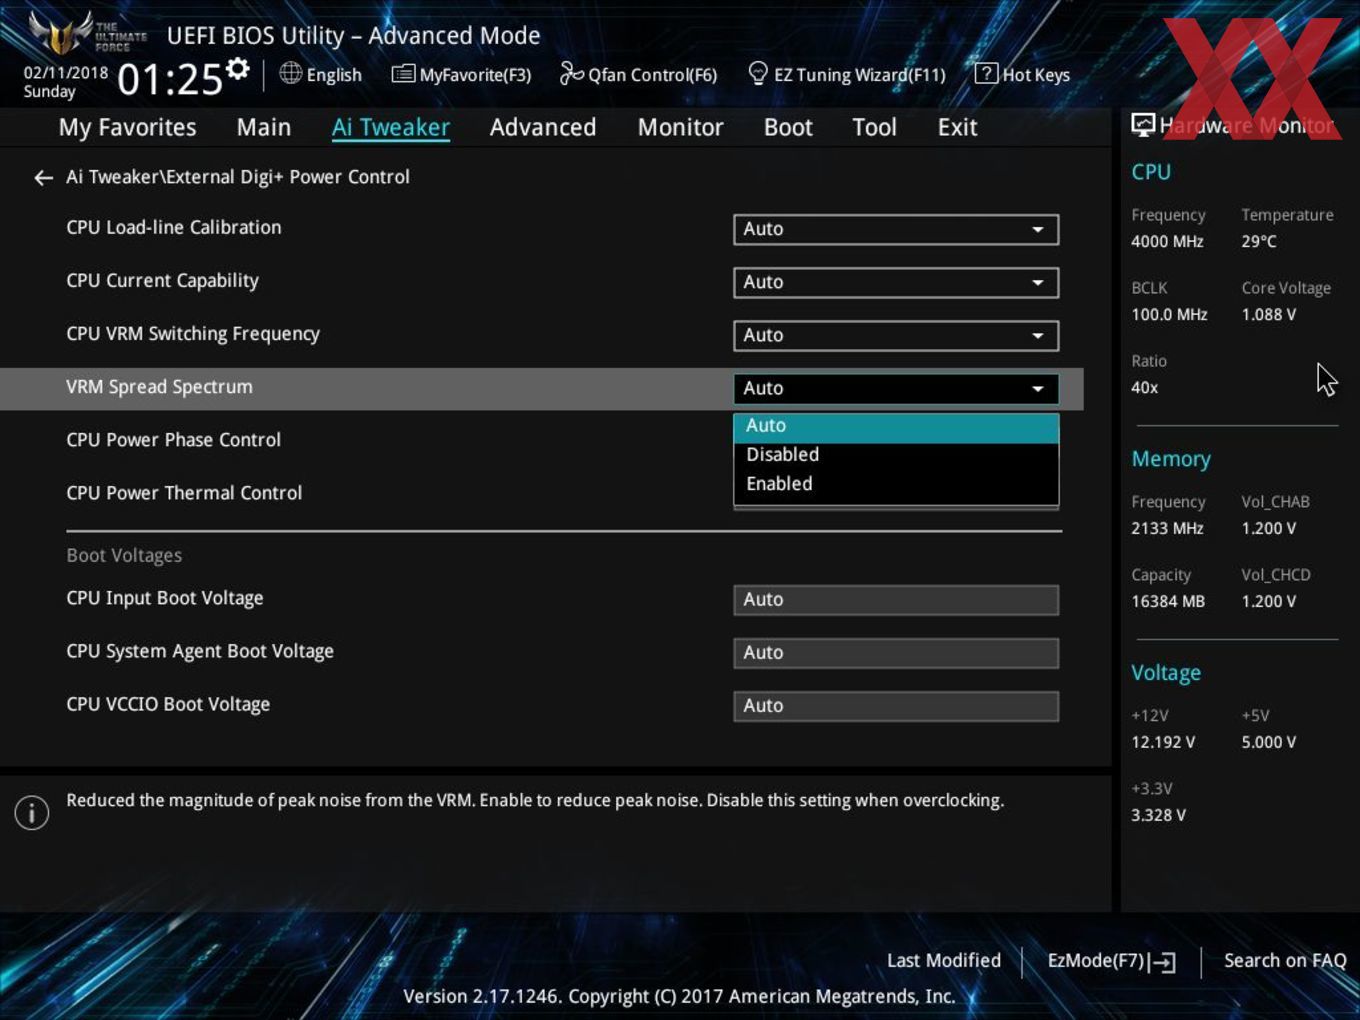Select the CPU Power Phase Control row
The image size is (1360, 1020).
point(173,440)
